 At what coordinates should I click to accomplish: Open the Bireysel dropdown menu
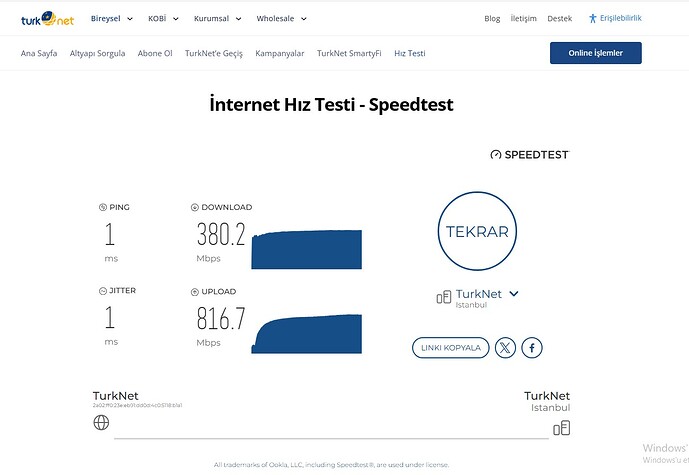[112, 18]
